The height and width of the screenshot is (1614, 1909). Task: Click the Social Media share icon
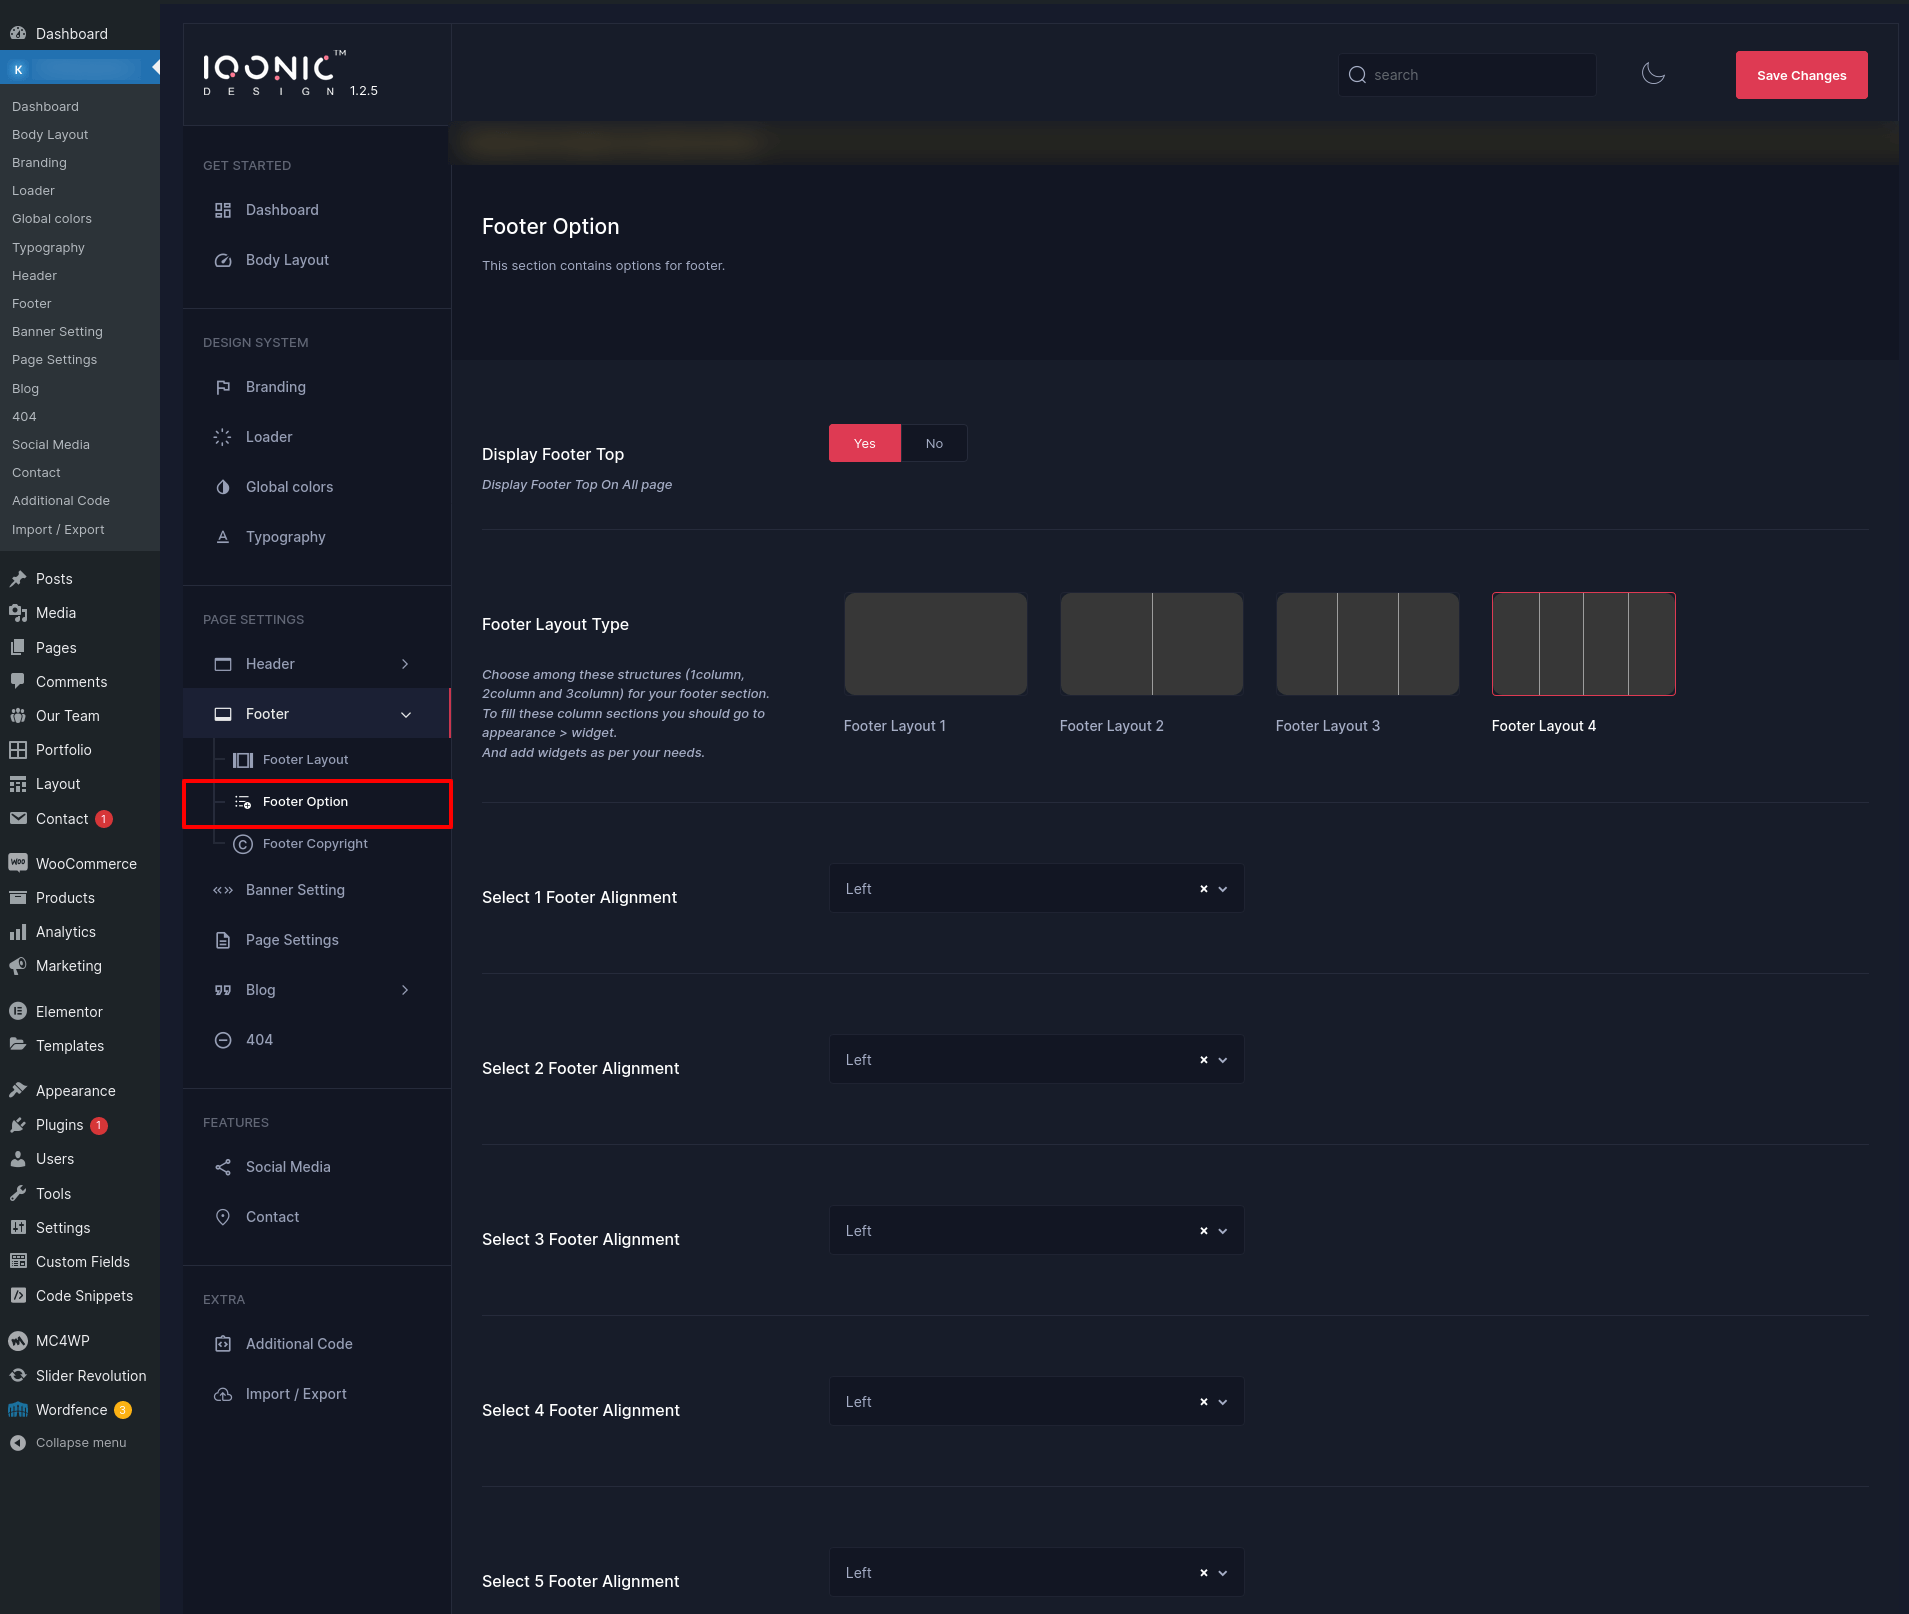tap(223, 1167)
